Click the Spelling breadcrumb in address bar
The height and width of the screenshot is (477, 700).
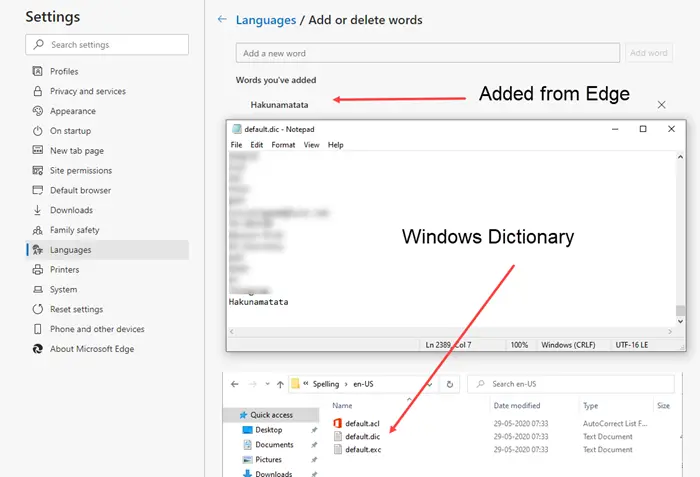326,384
